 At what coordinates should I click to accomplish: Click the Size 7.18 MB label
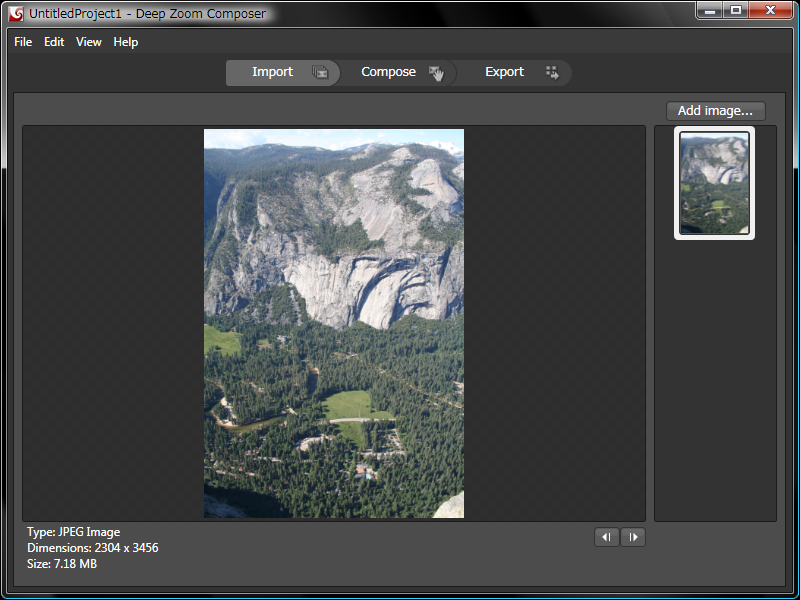[62, 564]
